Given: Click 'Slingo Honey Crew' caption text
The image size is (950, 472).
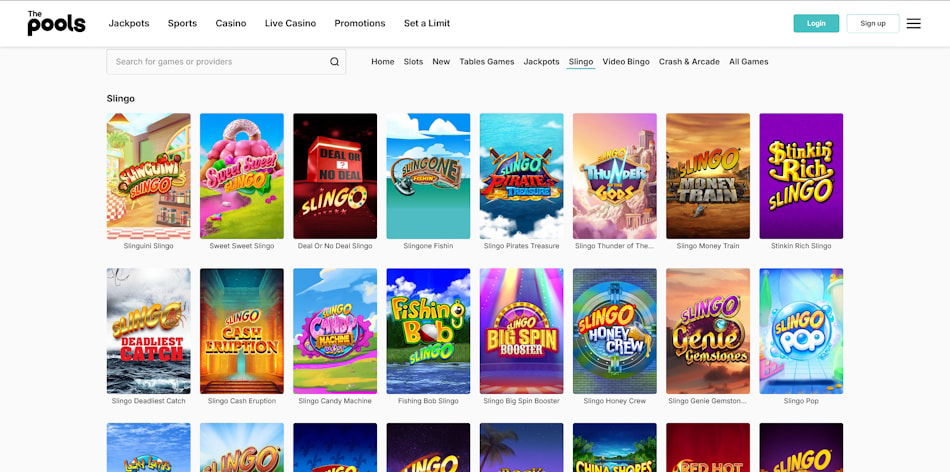Looking at the screenshot, I should 615,401.
